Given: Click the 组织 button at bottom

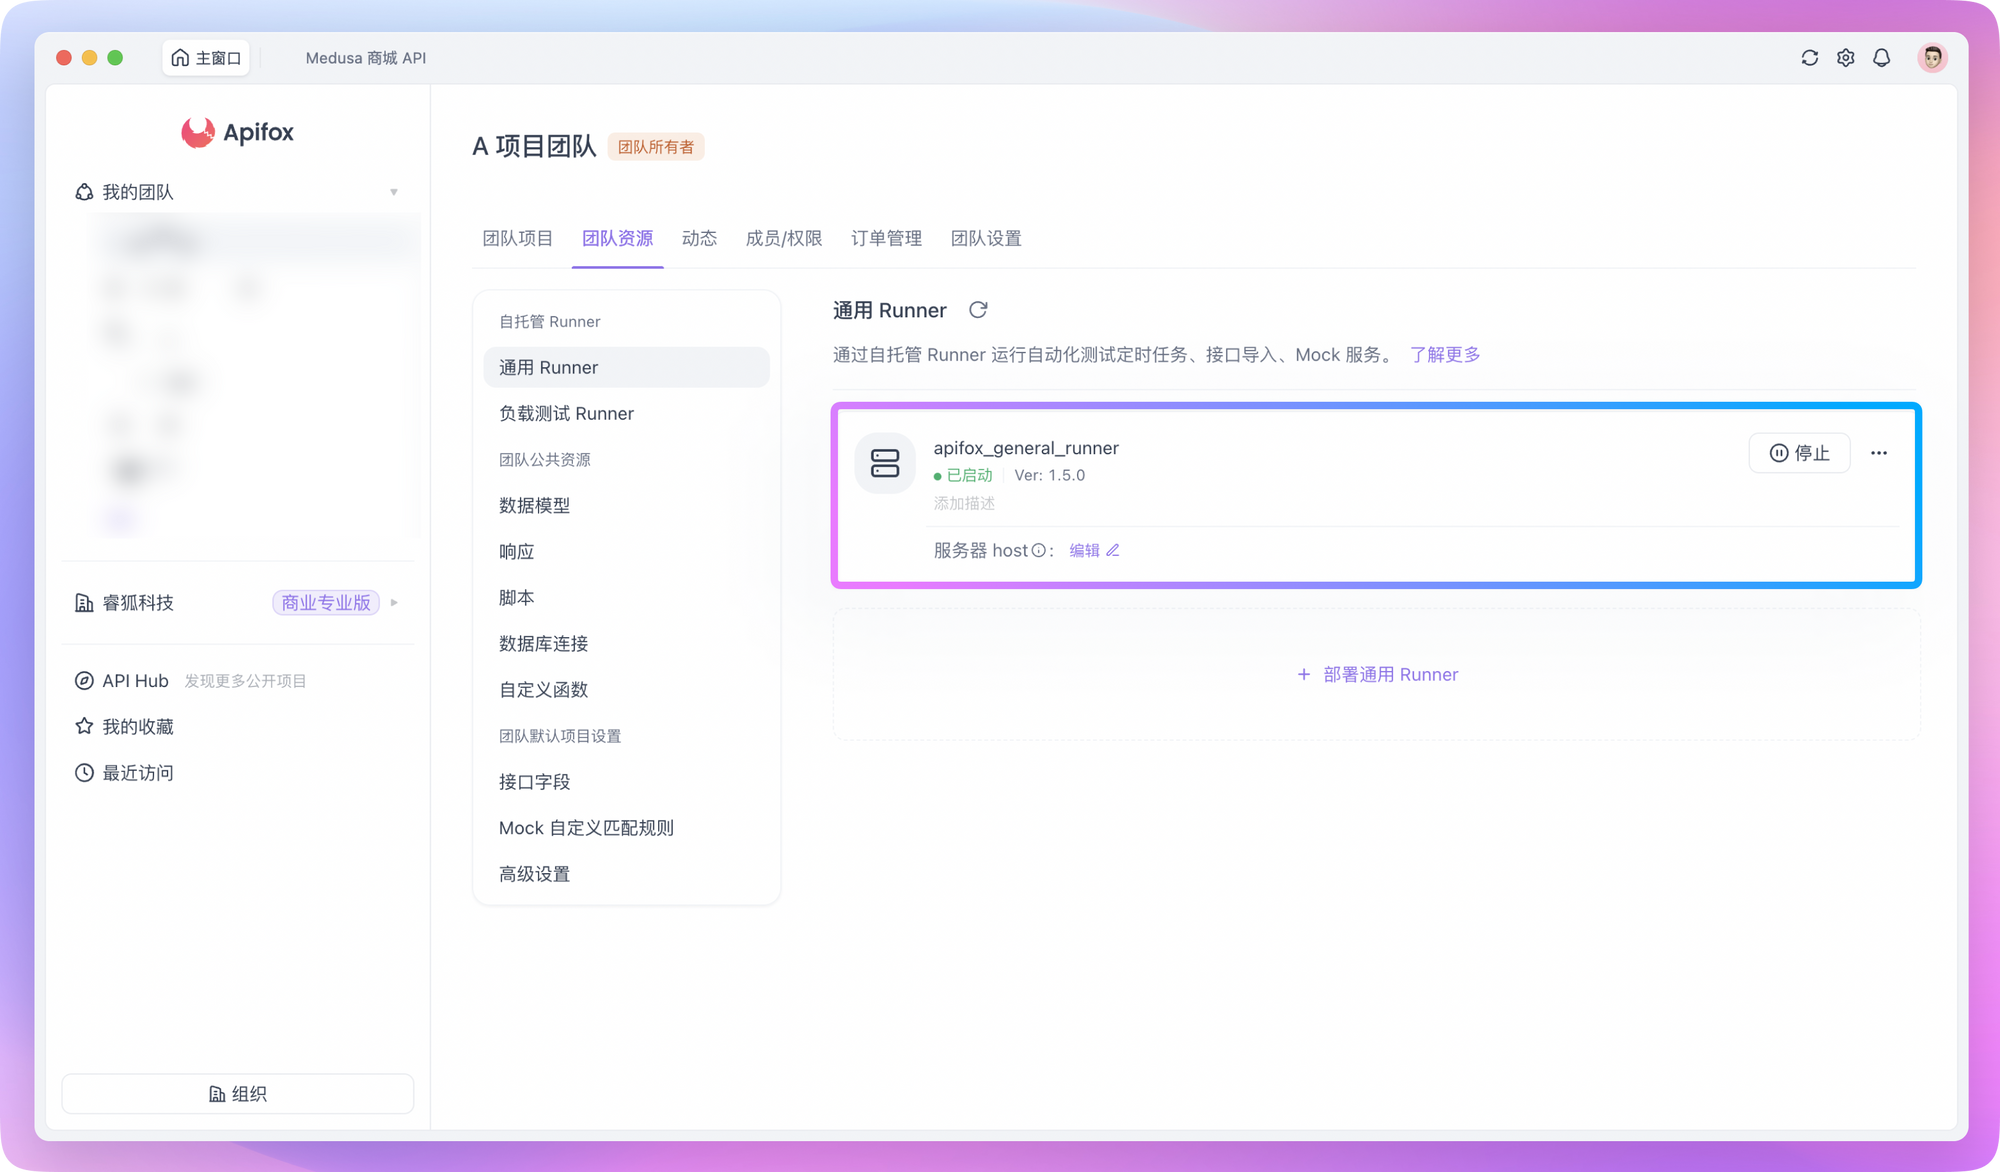Looking at the screenshot, I should click(x=238, y=1094).
